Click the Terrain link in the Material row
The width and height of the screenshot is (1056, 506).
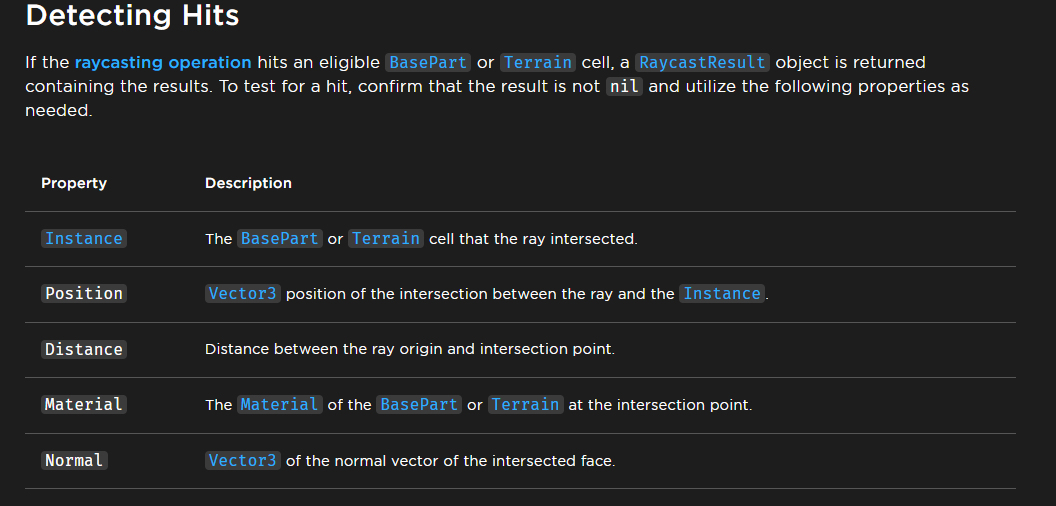point(526,405)
